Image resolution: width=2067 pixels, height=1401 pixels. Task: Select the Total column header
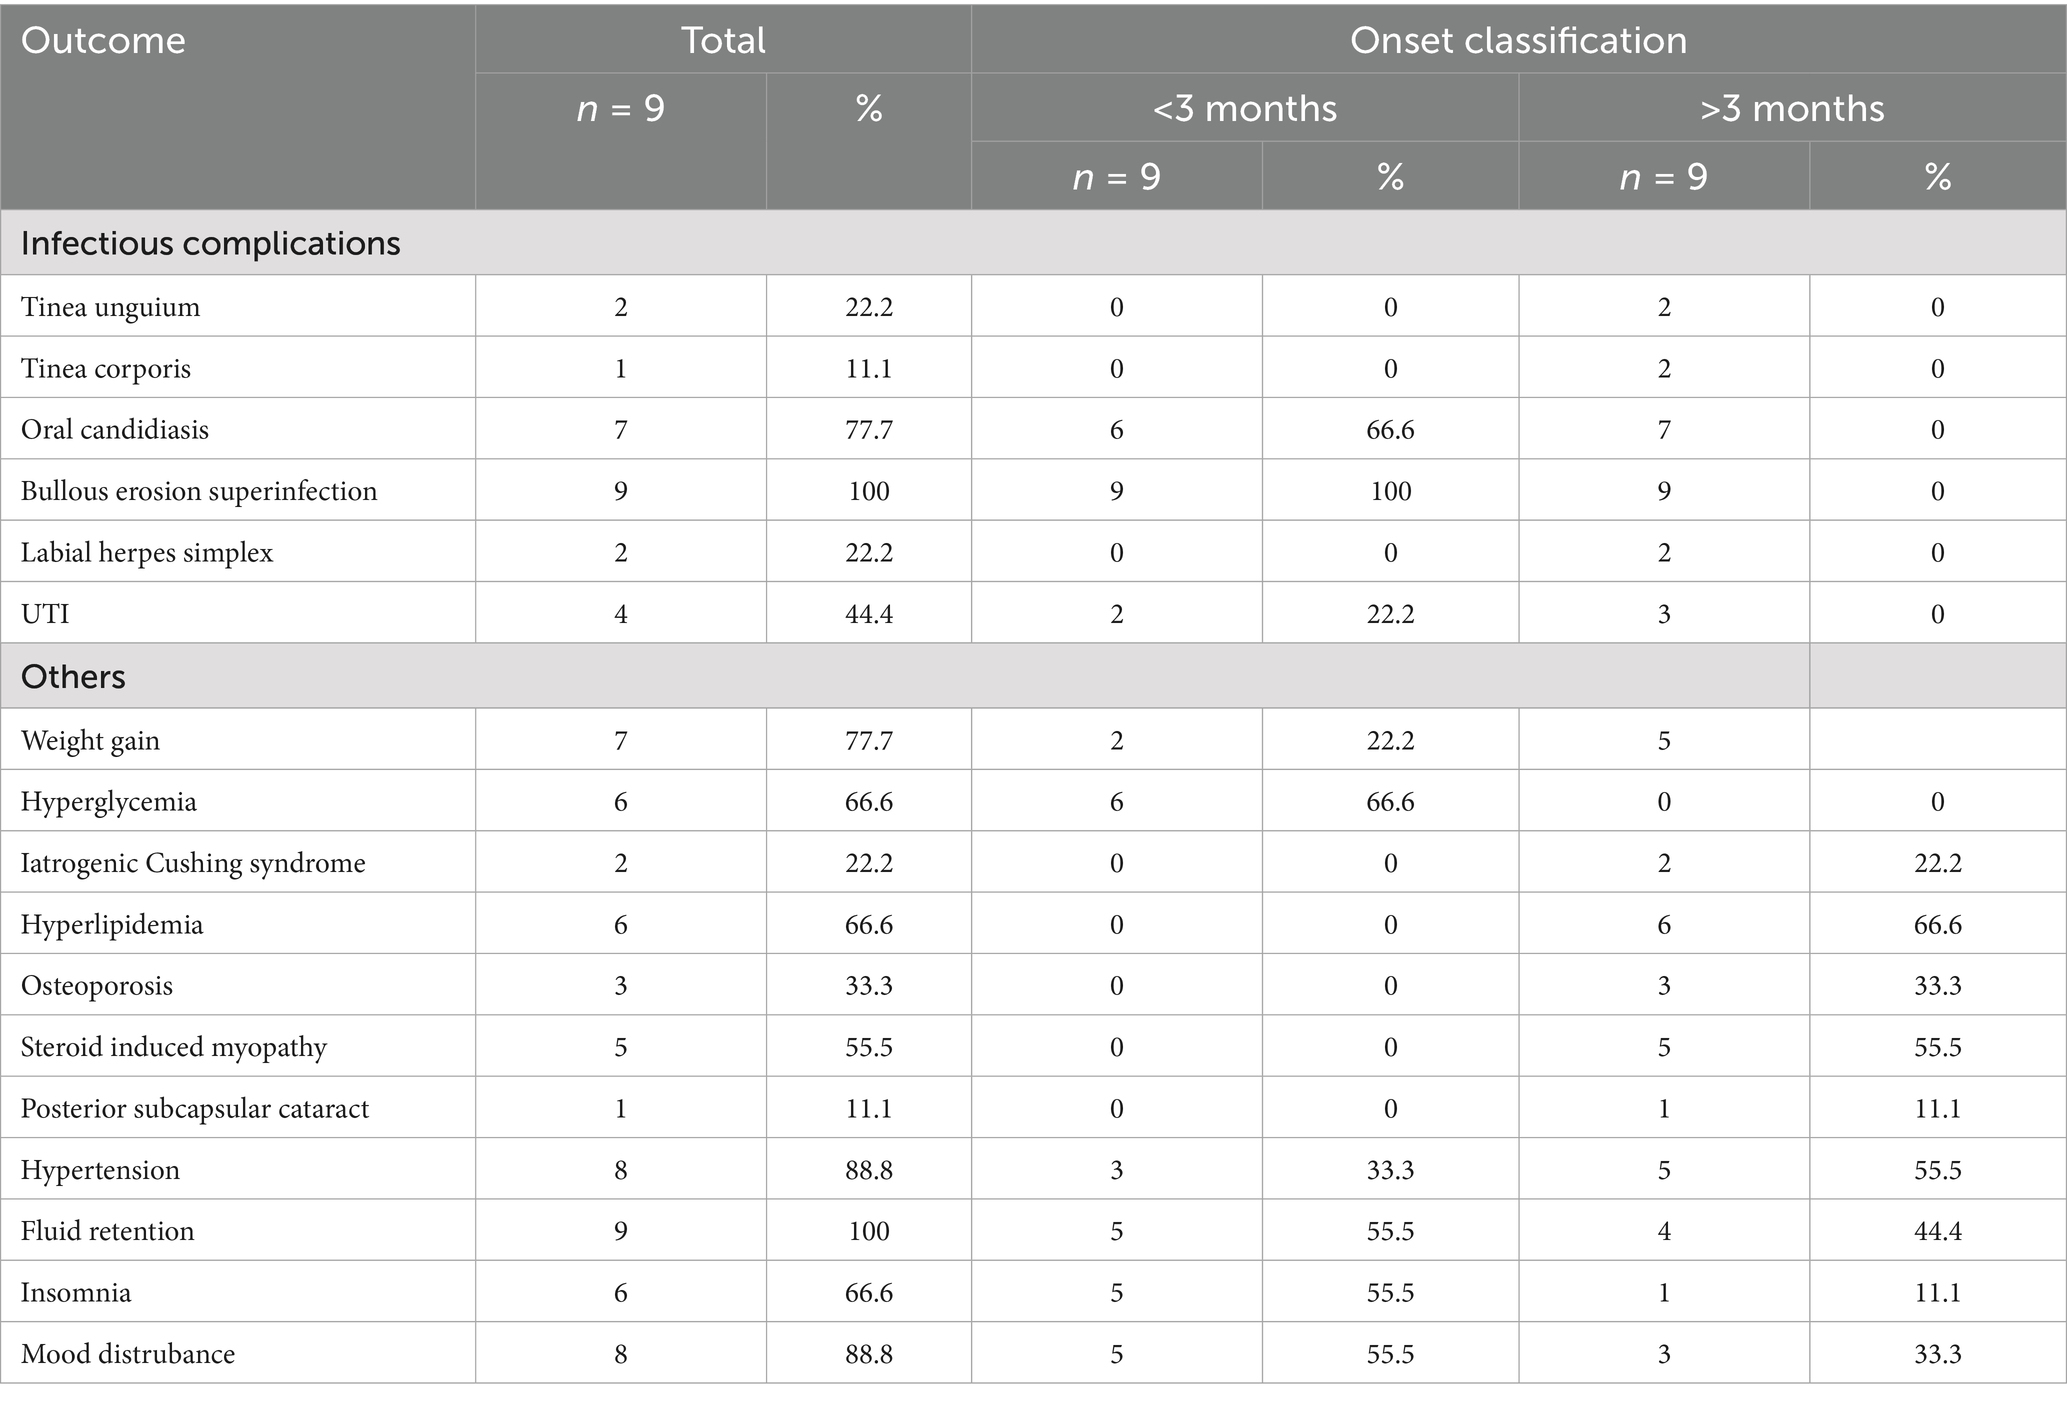tap(723, 41)
